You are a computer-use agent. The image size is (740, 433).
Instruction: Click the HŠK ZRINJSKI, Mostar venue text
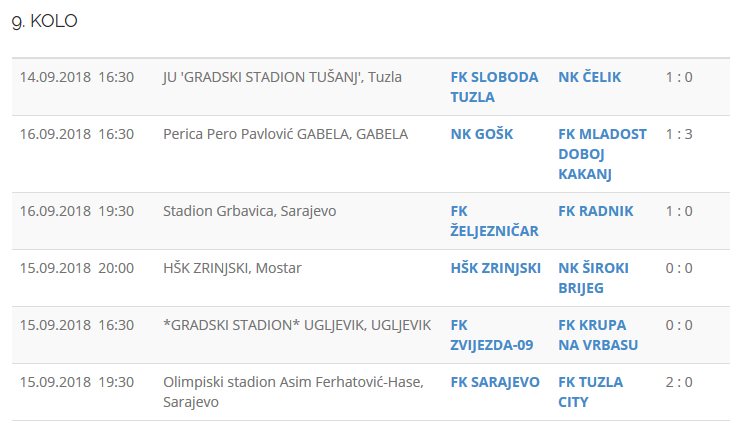coord(232,268)
